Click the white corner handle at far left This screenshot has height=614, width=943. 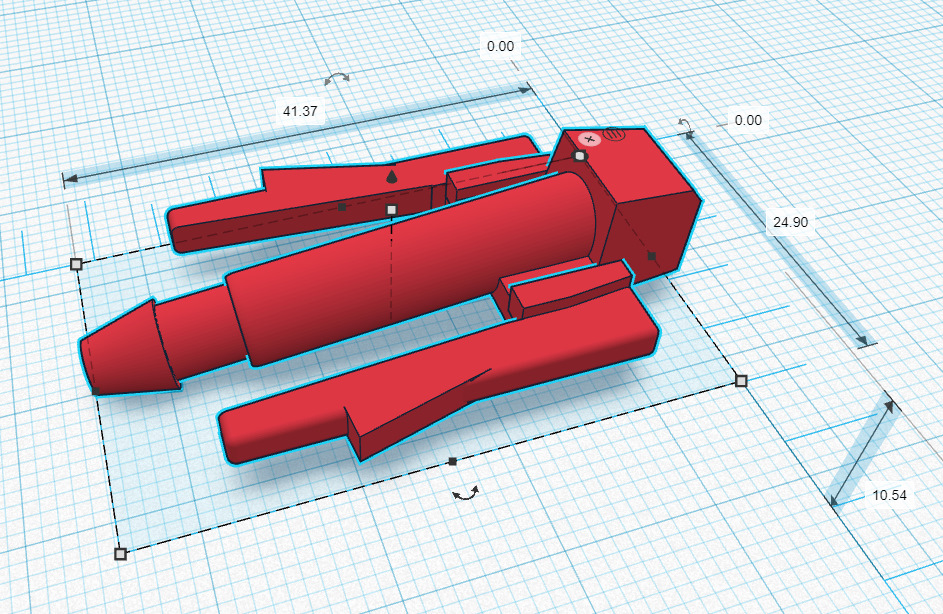[76, 264]
